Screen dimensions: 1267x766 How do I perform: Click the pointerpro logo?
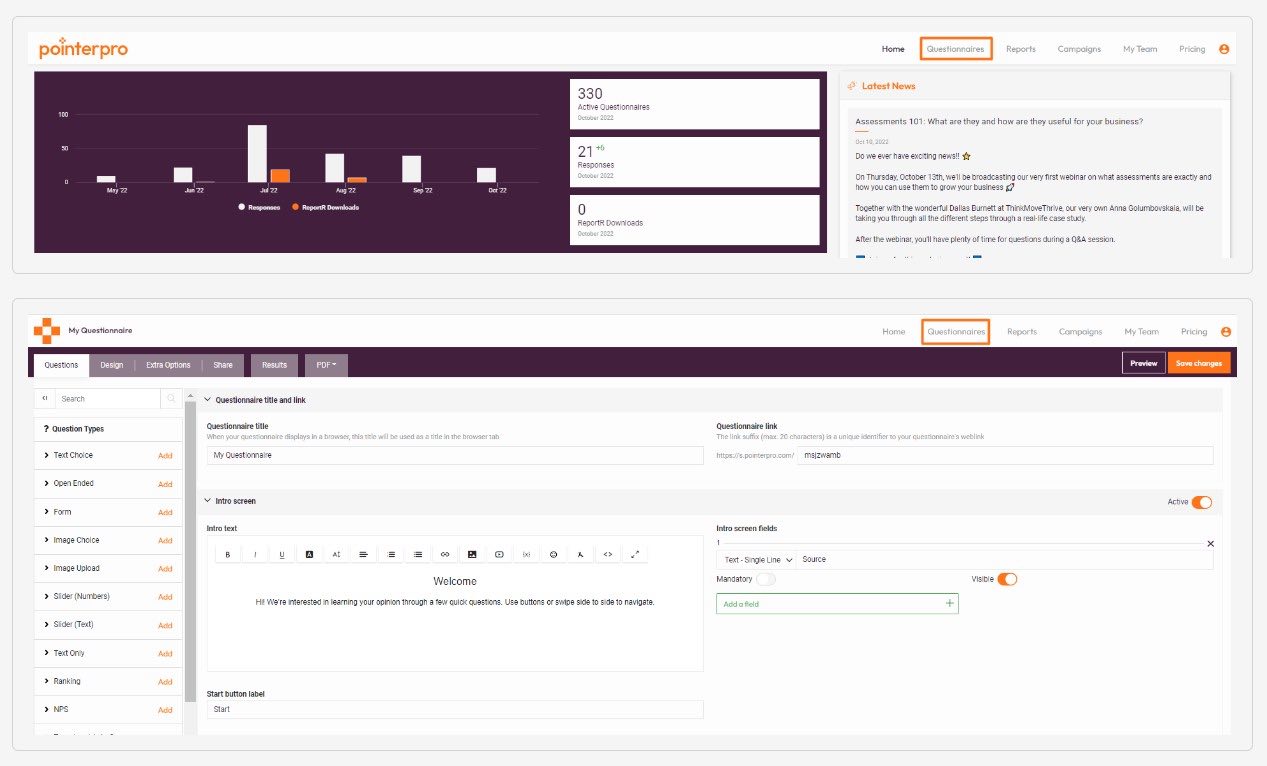coord(82,47)
